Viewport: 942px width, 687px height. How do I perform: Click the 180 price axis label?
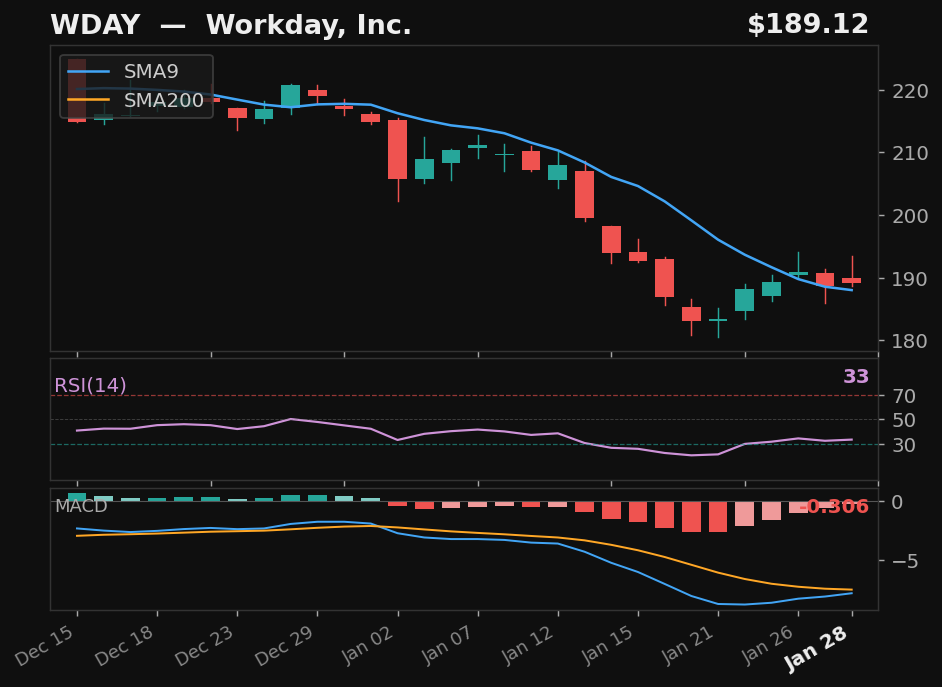click(910, 340)
